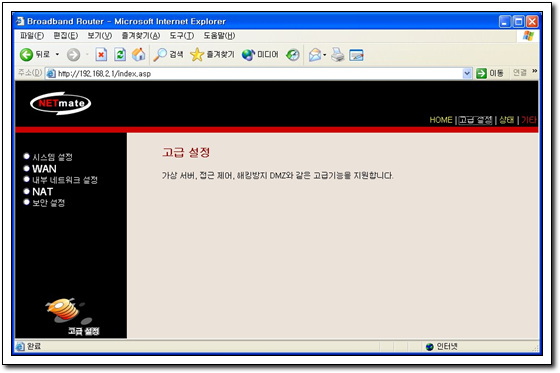
Task: Show browsing History icon
Action: 293,55
